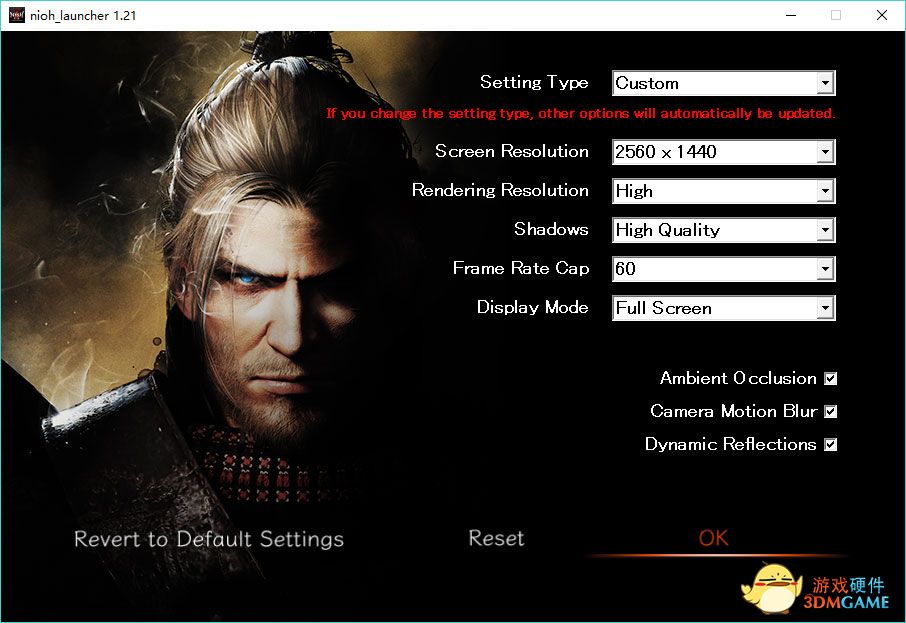Click the Shadows label
The height and width of the screenshot is (623, 906).
(551, 229)
